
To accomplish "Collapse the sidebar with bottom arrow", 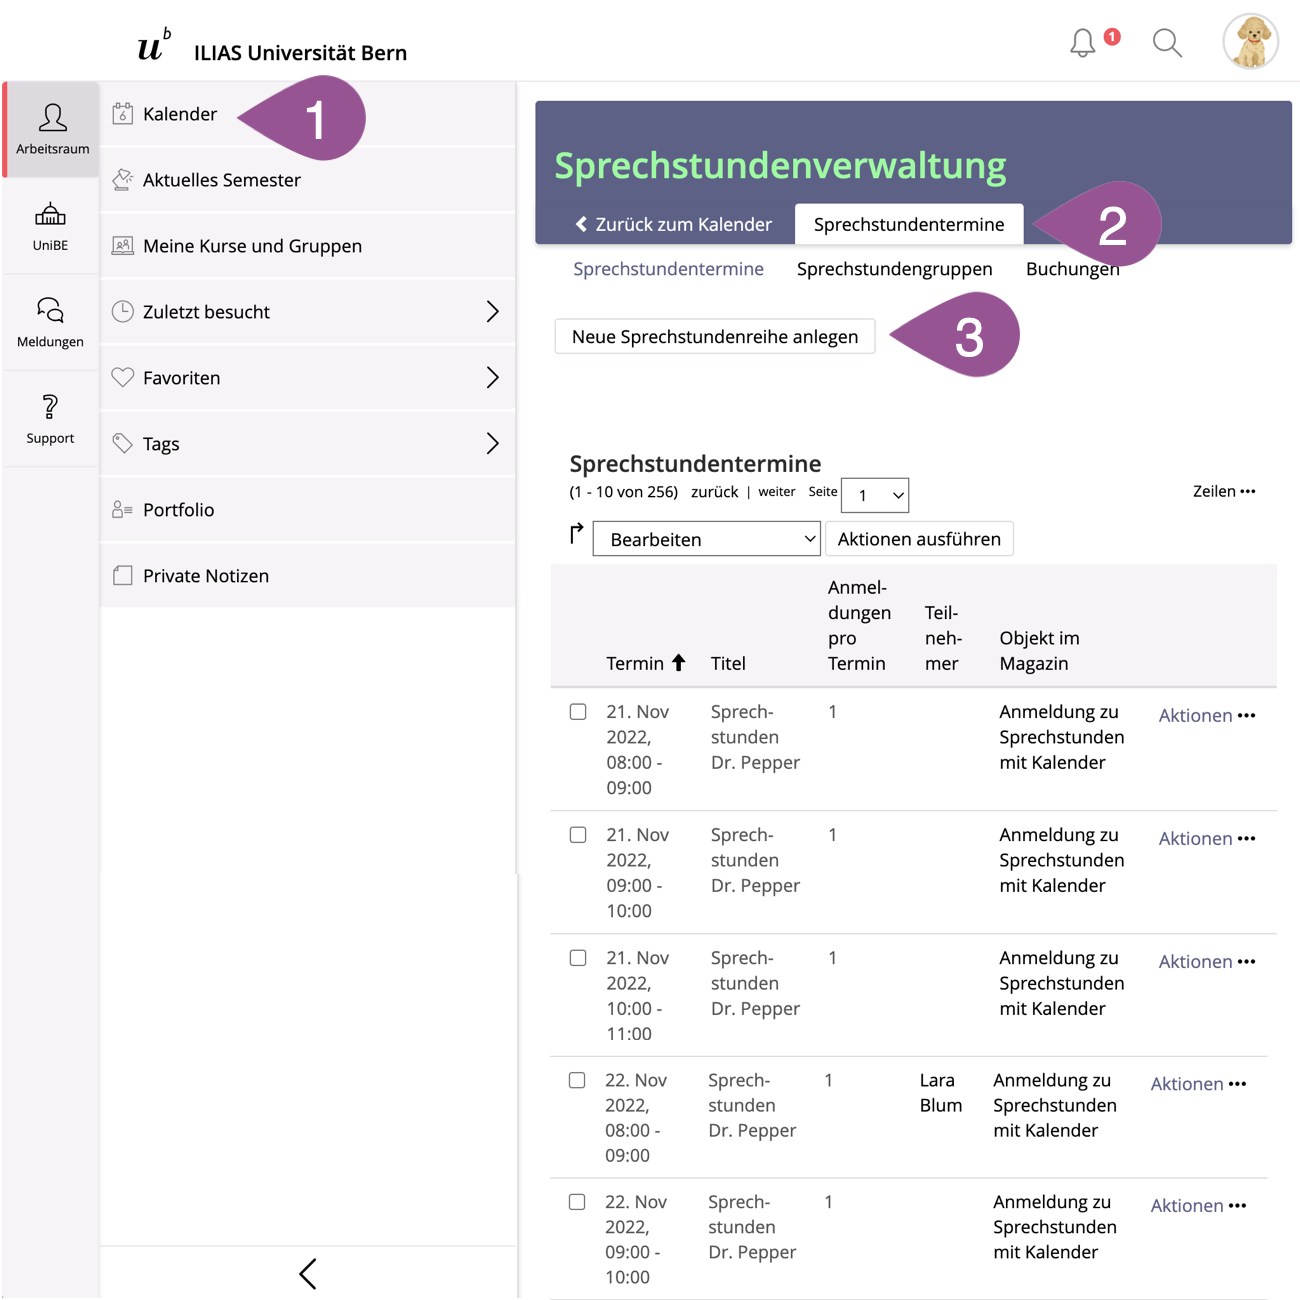I will point(308,1273).
